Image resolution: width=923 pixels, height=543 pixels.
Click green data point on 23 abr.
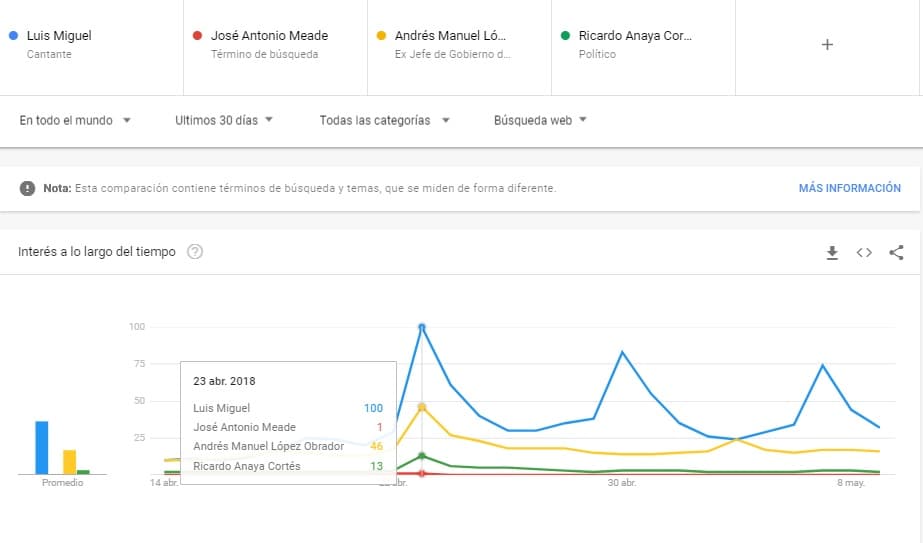click(422, 456)
